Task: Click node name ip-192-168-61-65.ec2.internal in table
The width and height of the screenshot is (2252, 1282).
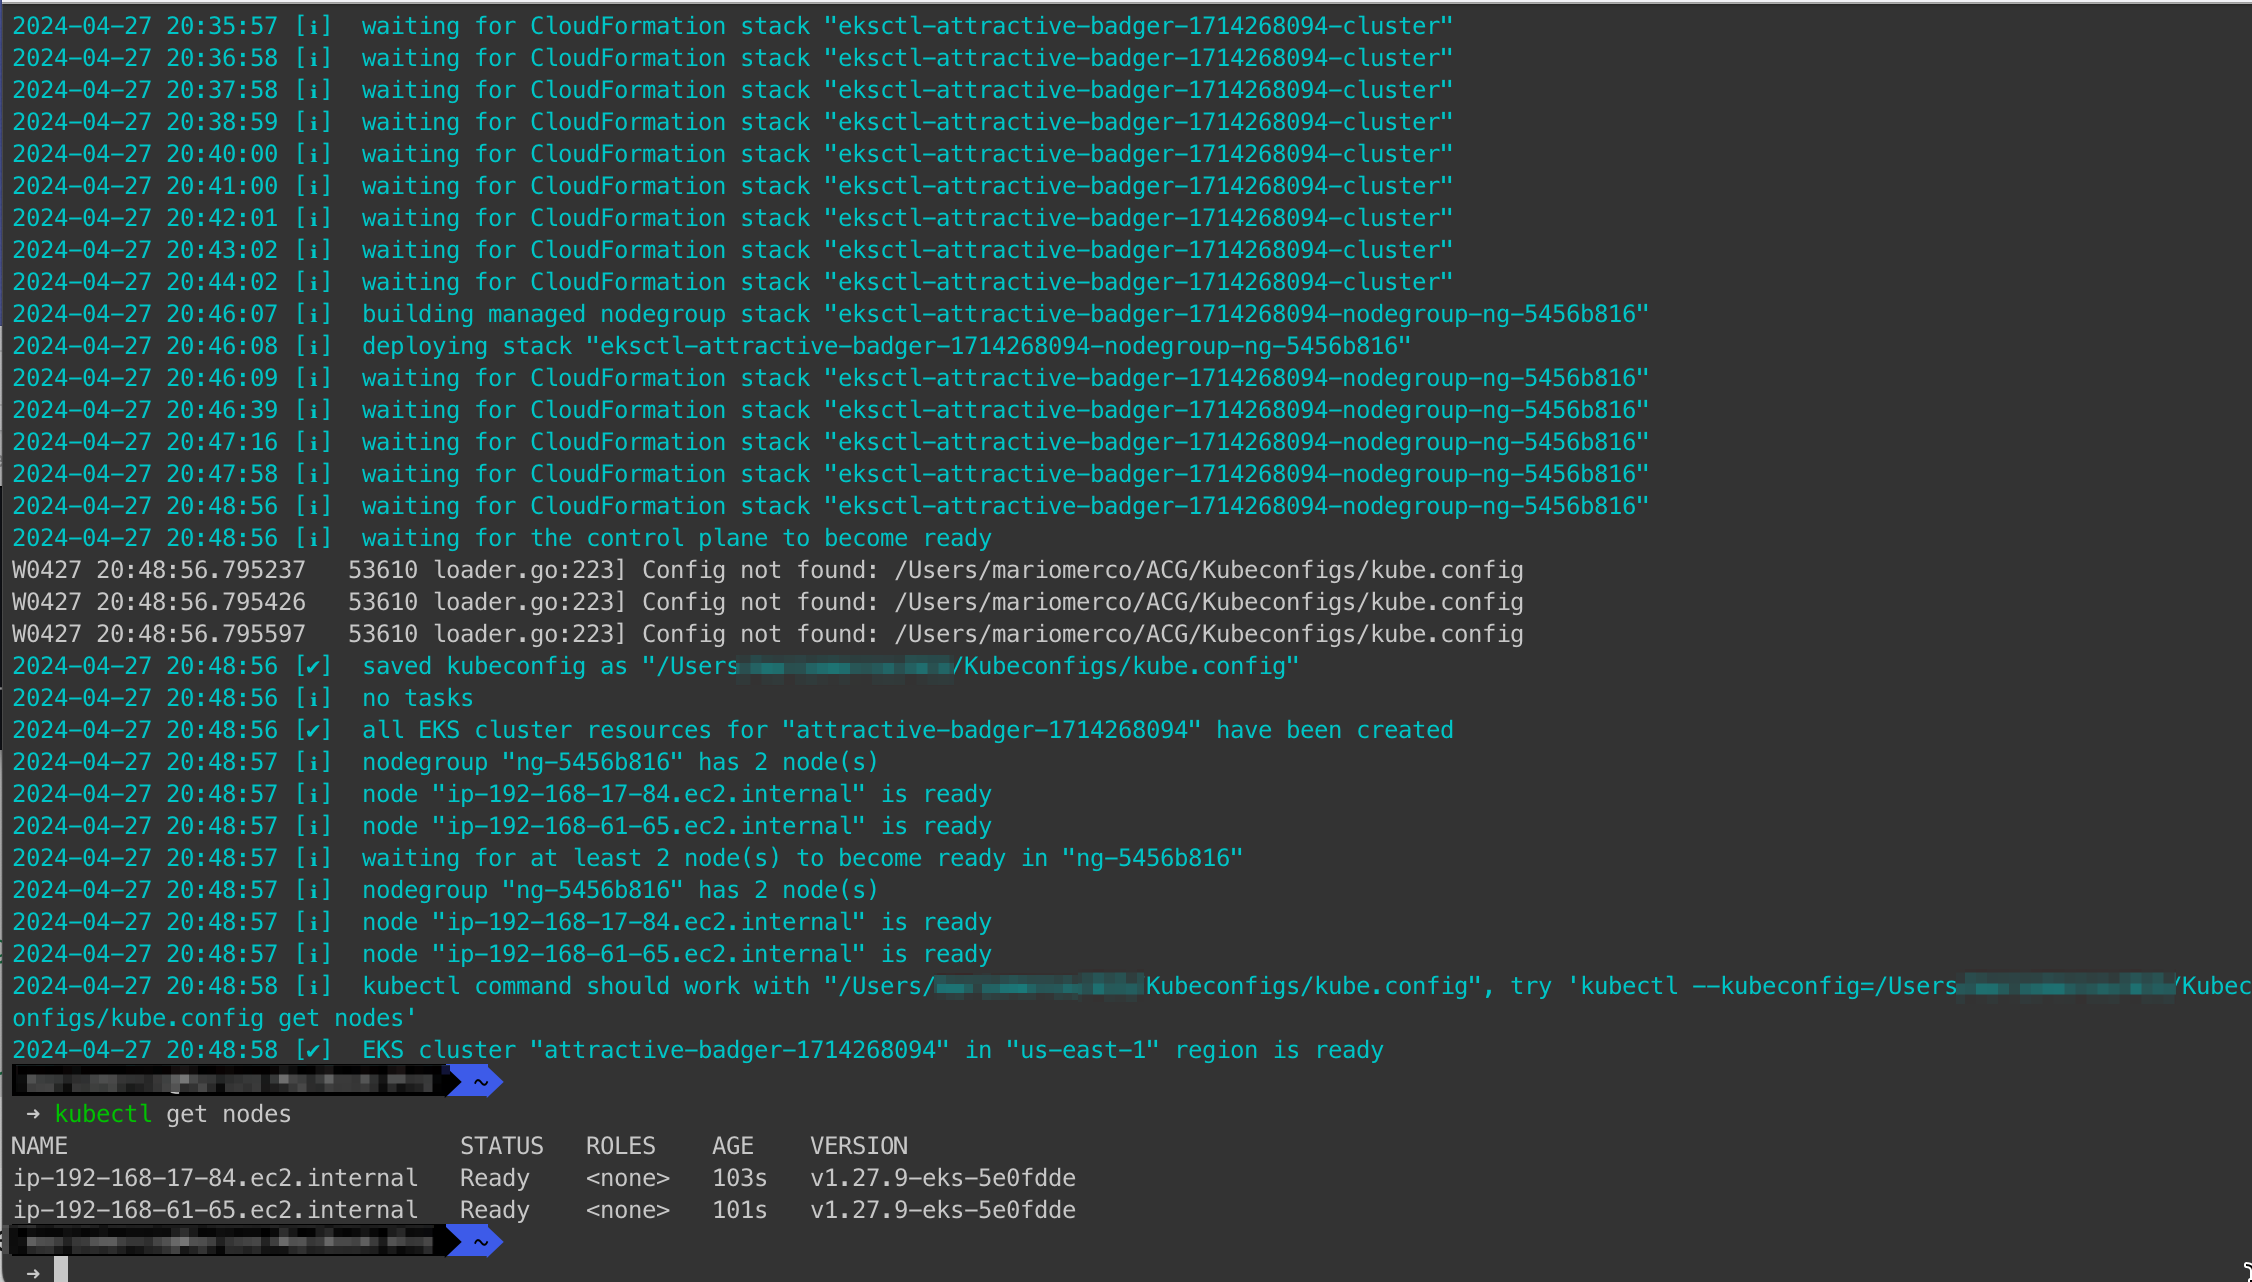Action: pyautogui.click(x=215, y=1210)
